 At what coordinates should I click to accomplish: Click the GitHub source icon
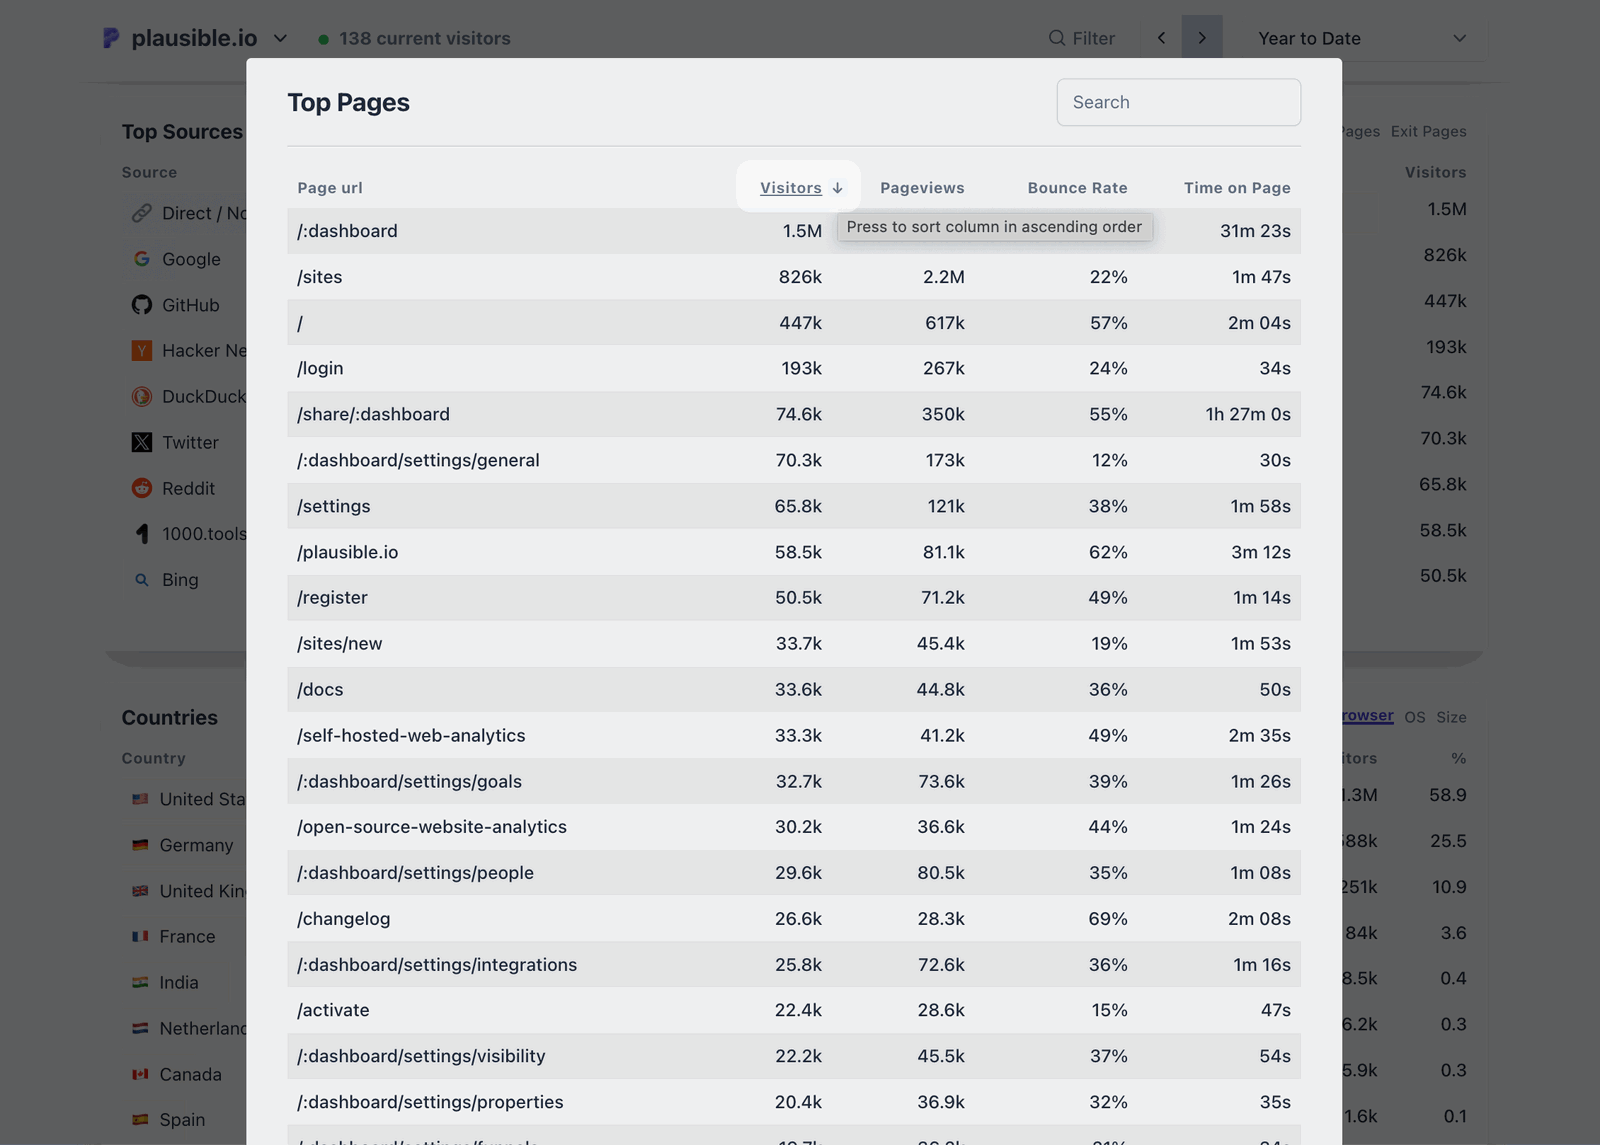pyautogui.click(x=142, y=305)
